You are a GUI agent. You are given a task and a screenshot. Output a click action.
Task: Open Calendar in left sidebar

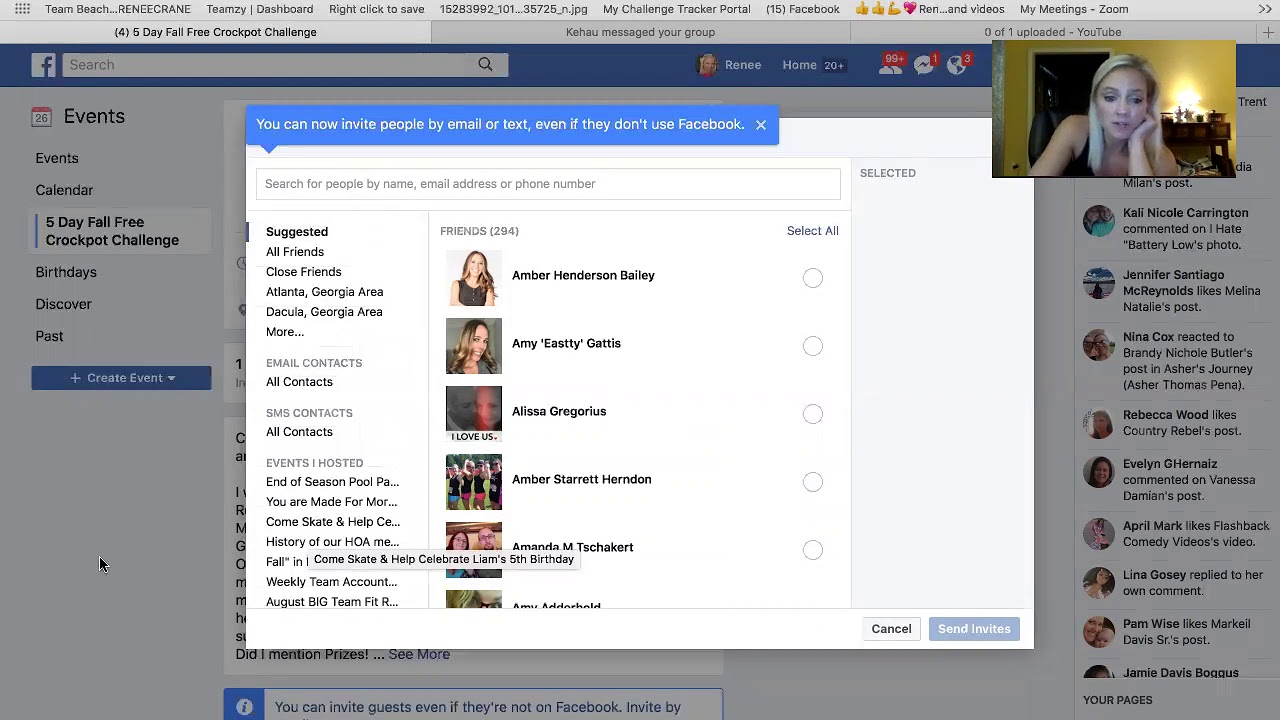coord(64,190)
